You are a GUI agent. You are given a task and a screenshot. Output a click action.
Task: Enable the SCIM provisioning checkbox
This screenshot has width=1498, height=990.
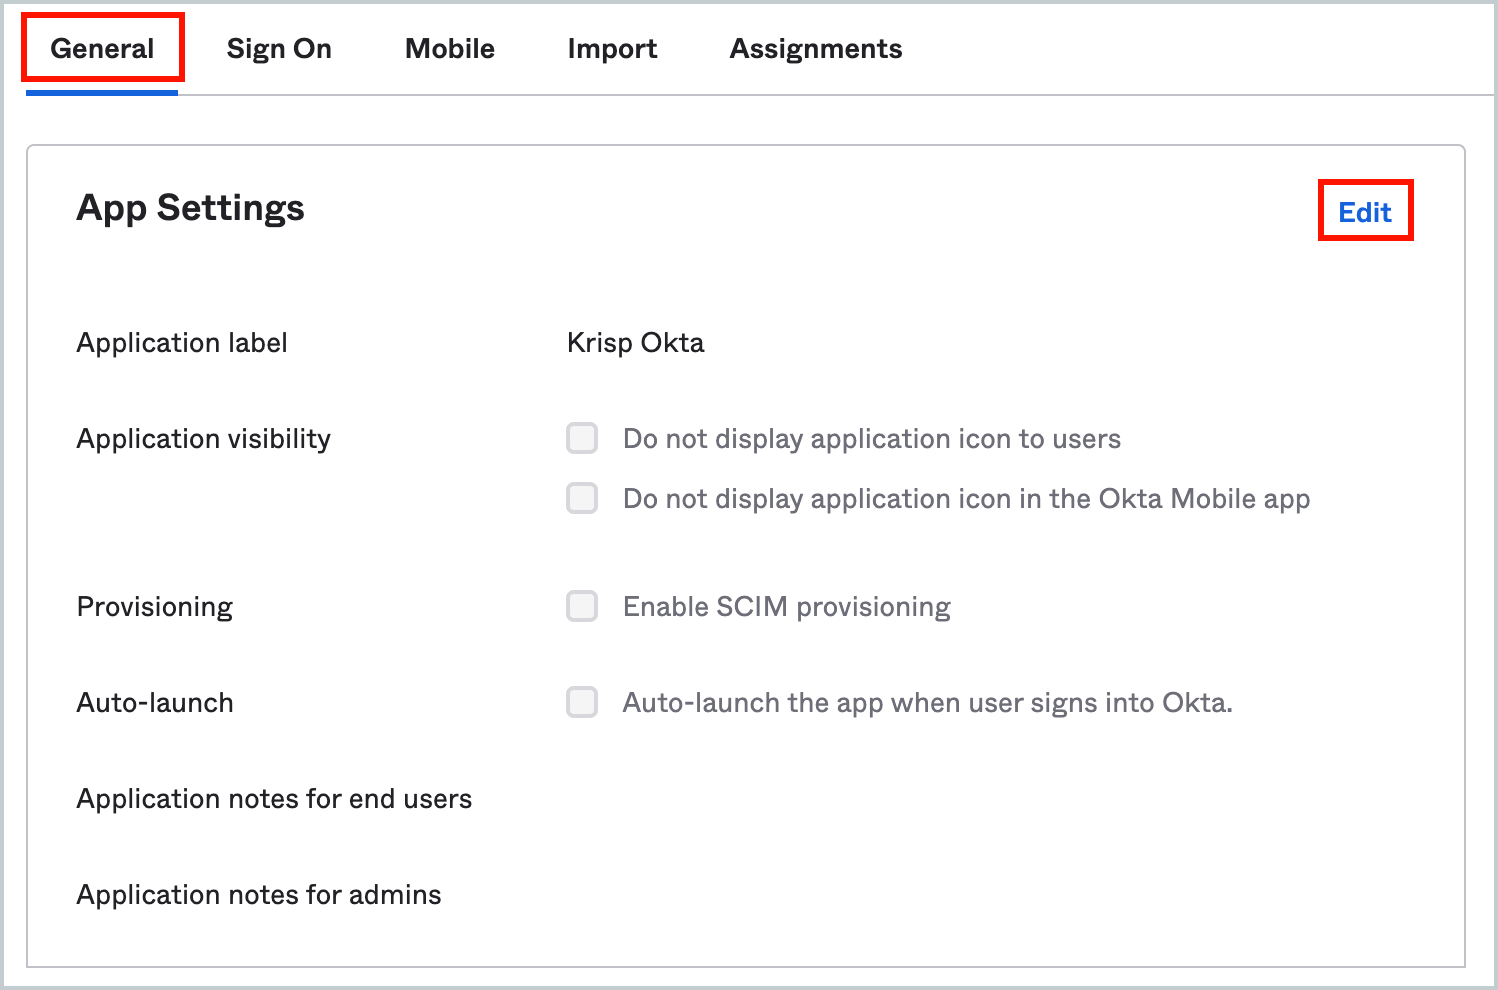pyautogui.click(x=582, y=606)
